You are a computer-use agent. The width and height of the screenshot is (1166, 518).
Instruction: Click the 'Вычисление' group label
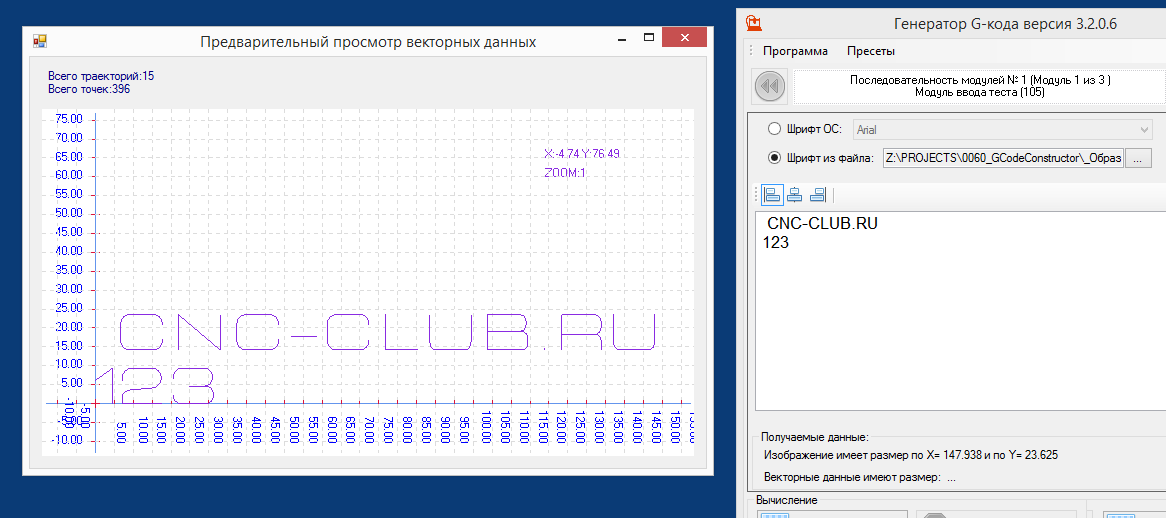787,499
